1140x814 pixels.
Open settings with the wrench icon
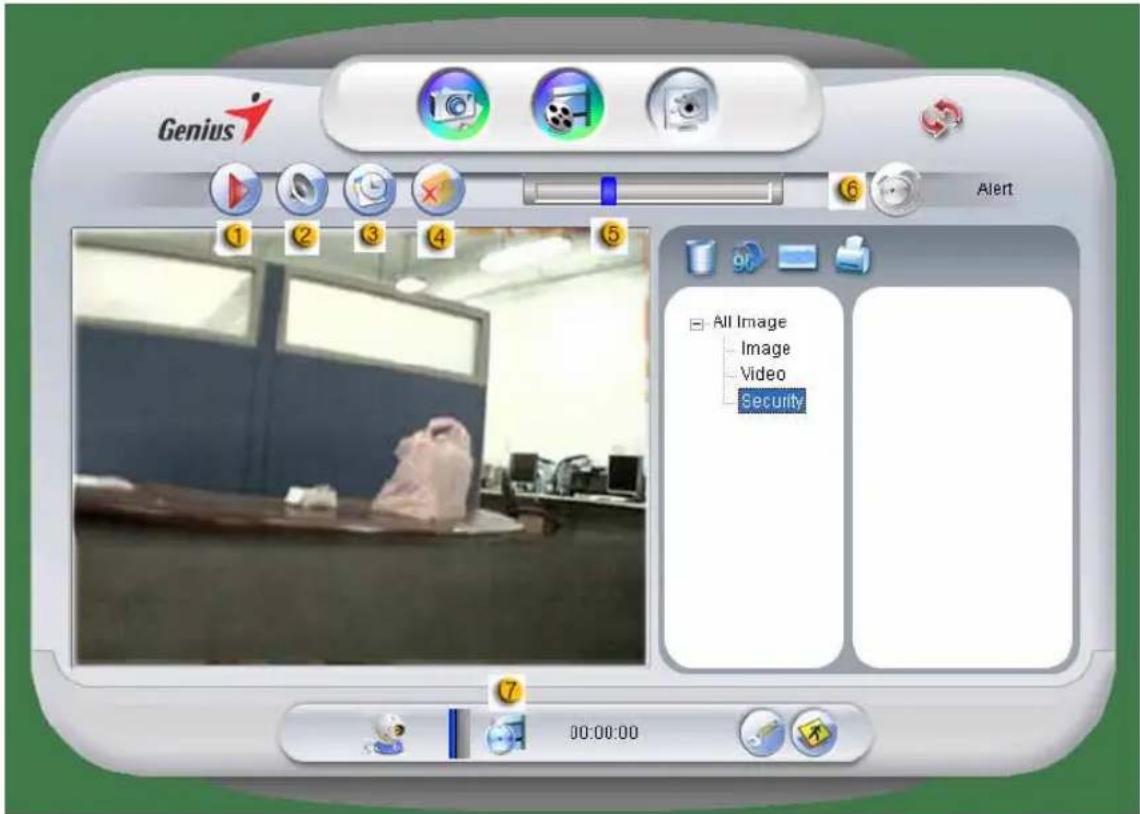point(762,733)
